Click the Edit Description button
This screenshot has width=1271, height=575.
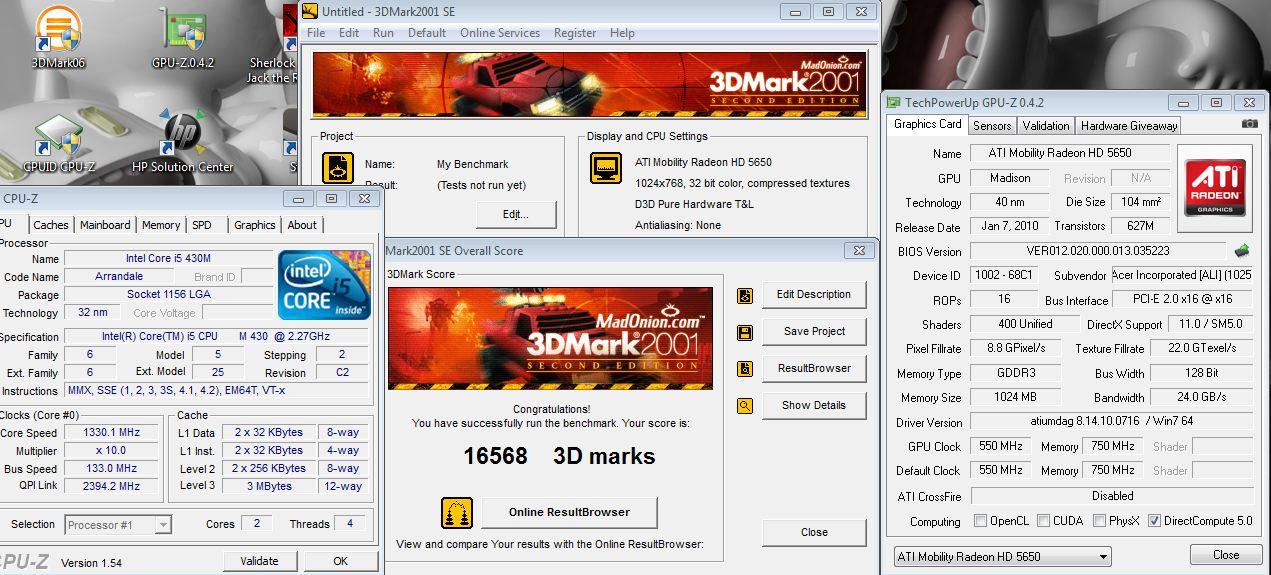814,295
